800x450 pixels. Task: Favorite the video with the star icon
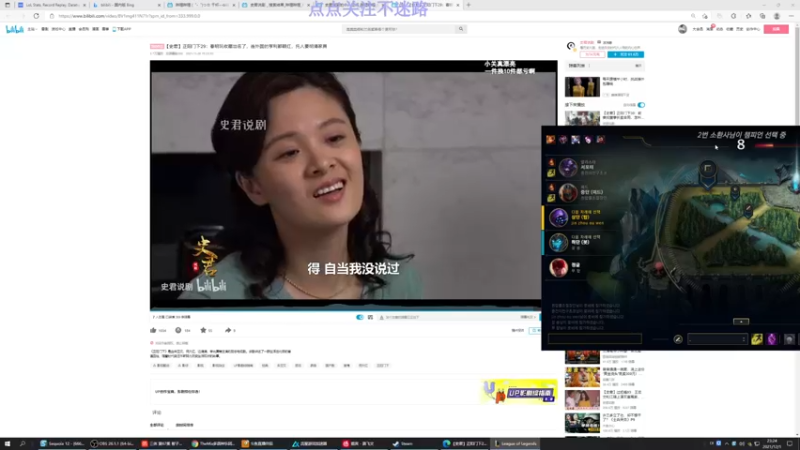click(203, 330)
